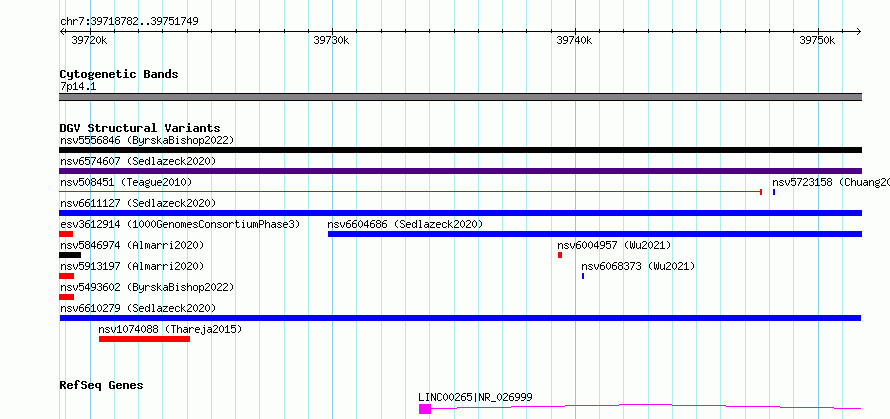Click the right arrowhead of the ruler
Screen dimensions: 890x419
(x=859, y=31)
